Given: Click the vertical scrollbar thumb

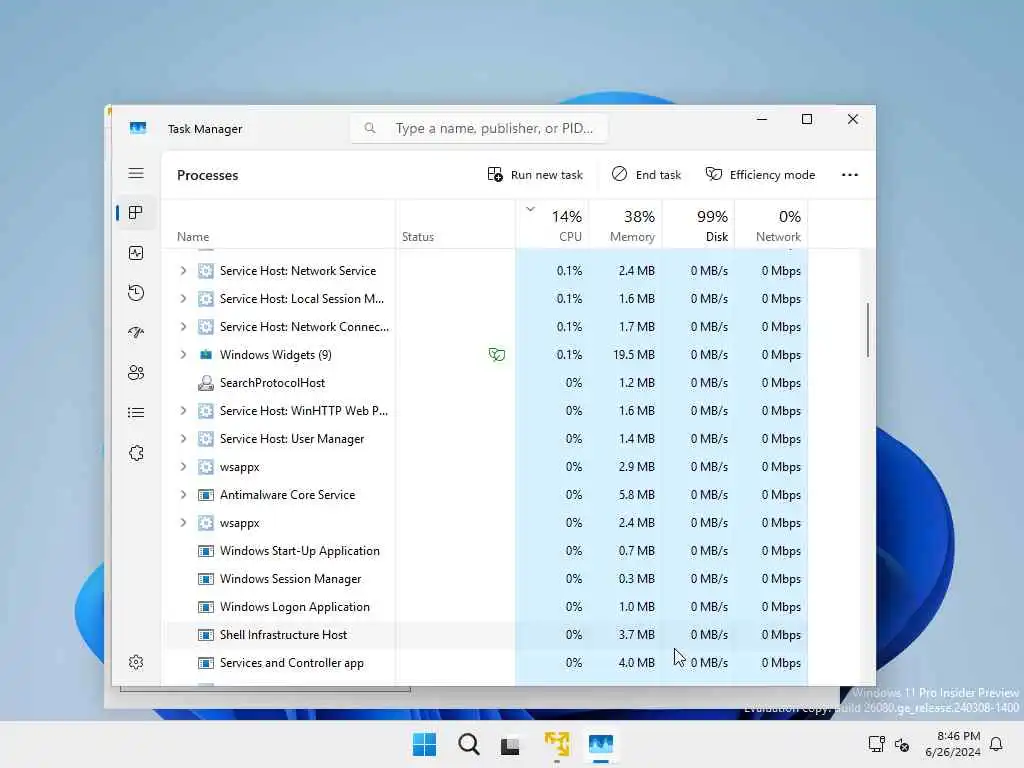Looking at the screenshot, I should pyautogui.click(x=868, y=330).
